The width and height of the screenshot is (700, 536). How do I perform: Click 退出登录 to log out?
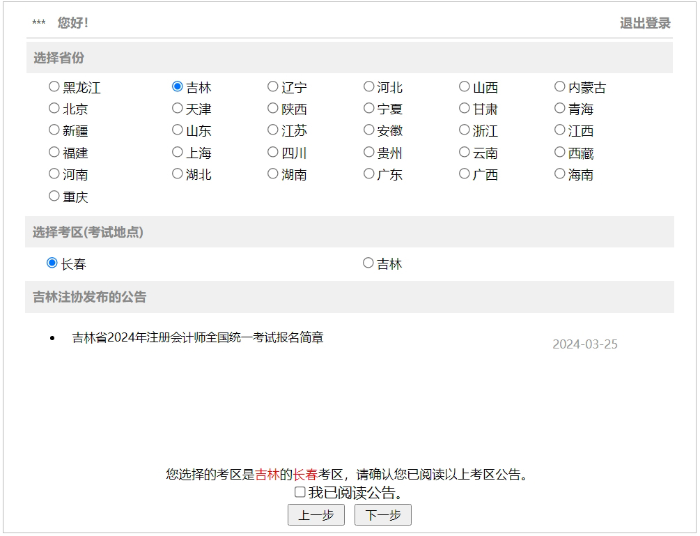click(x=645, y=23)
